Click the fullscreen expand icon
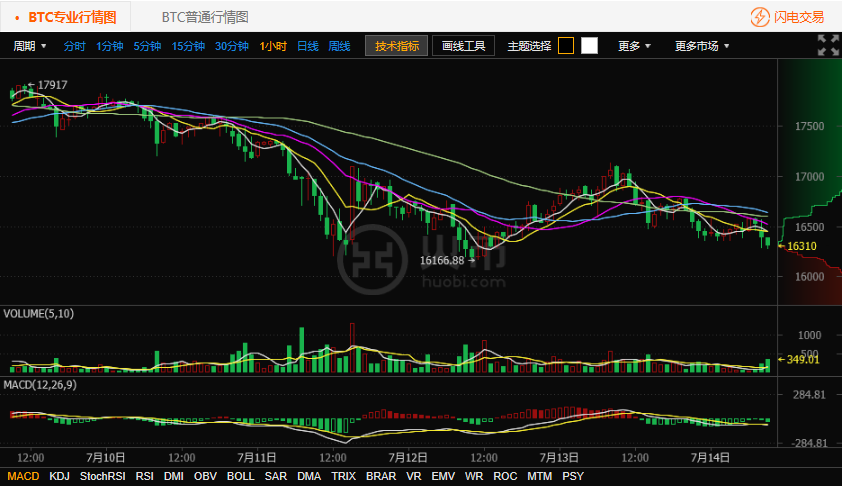This screenshot has height=487, width=842. click(x=827, y=45)
